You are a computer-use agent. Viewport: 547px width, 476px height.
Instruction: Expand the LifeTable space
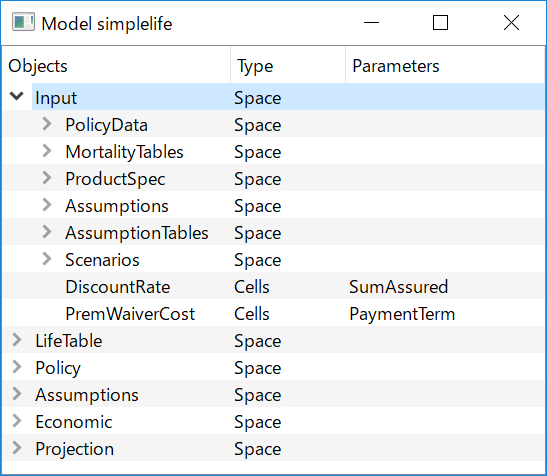pos(16,340)
